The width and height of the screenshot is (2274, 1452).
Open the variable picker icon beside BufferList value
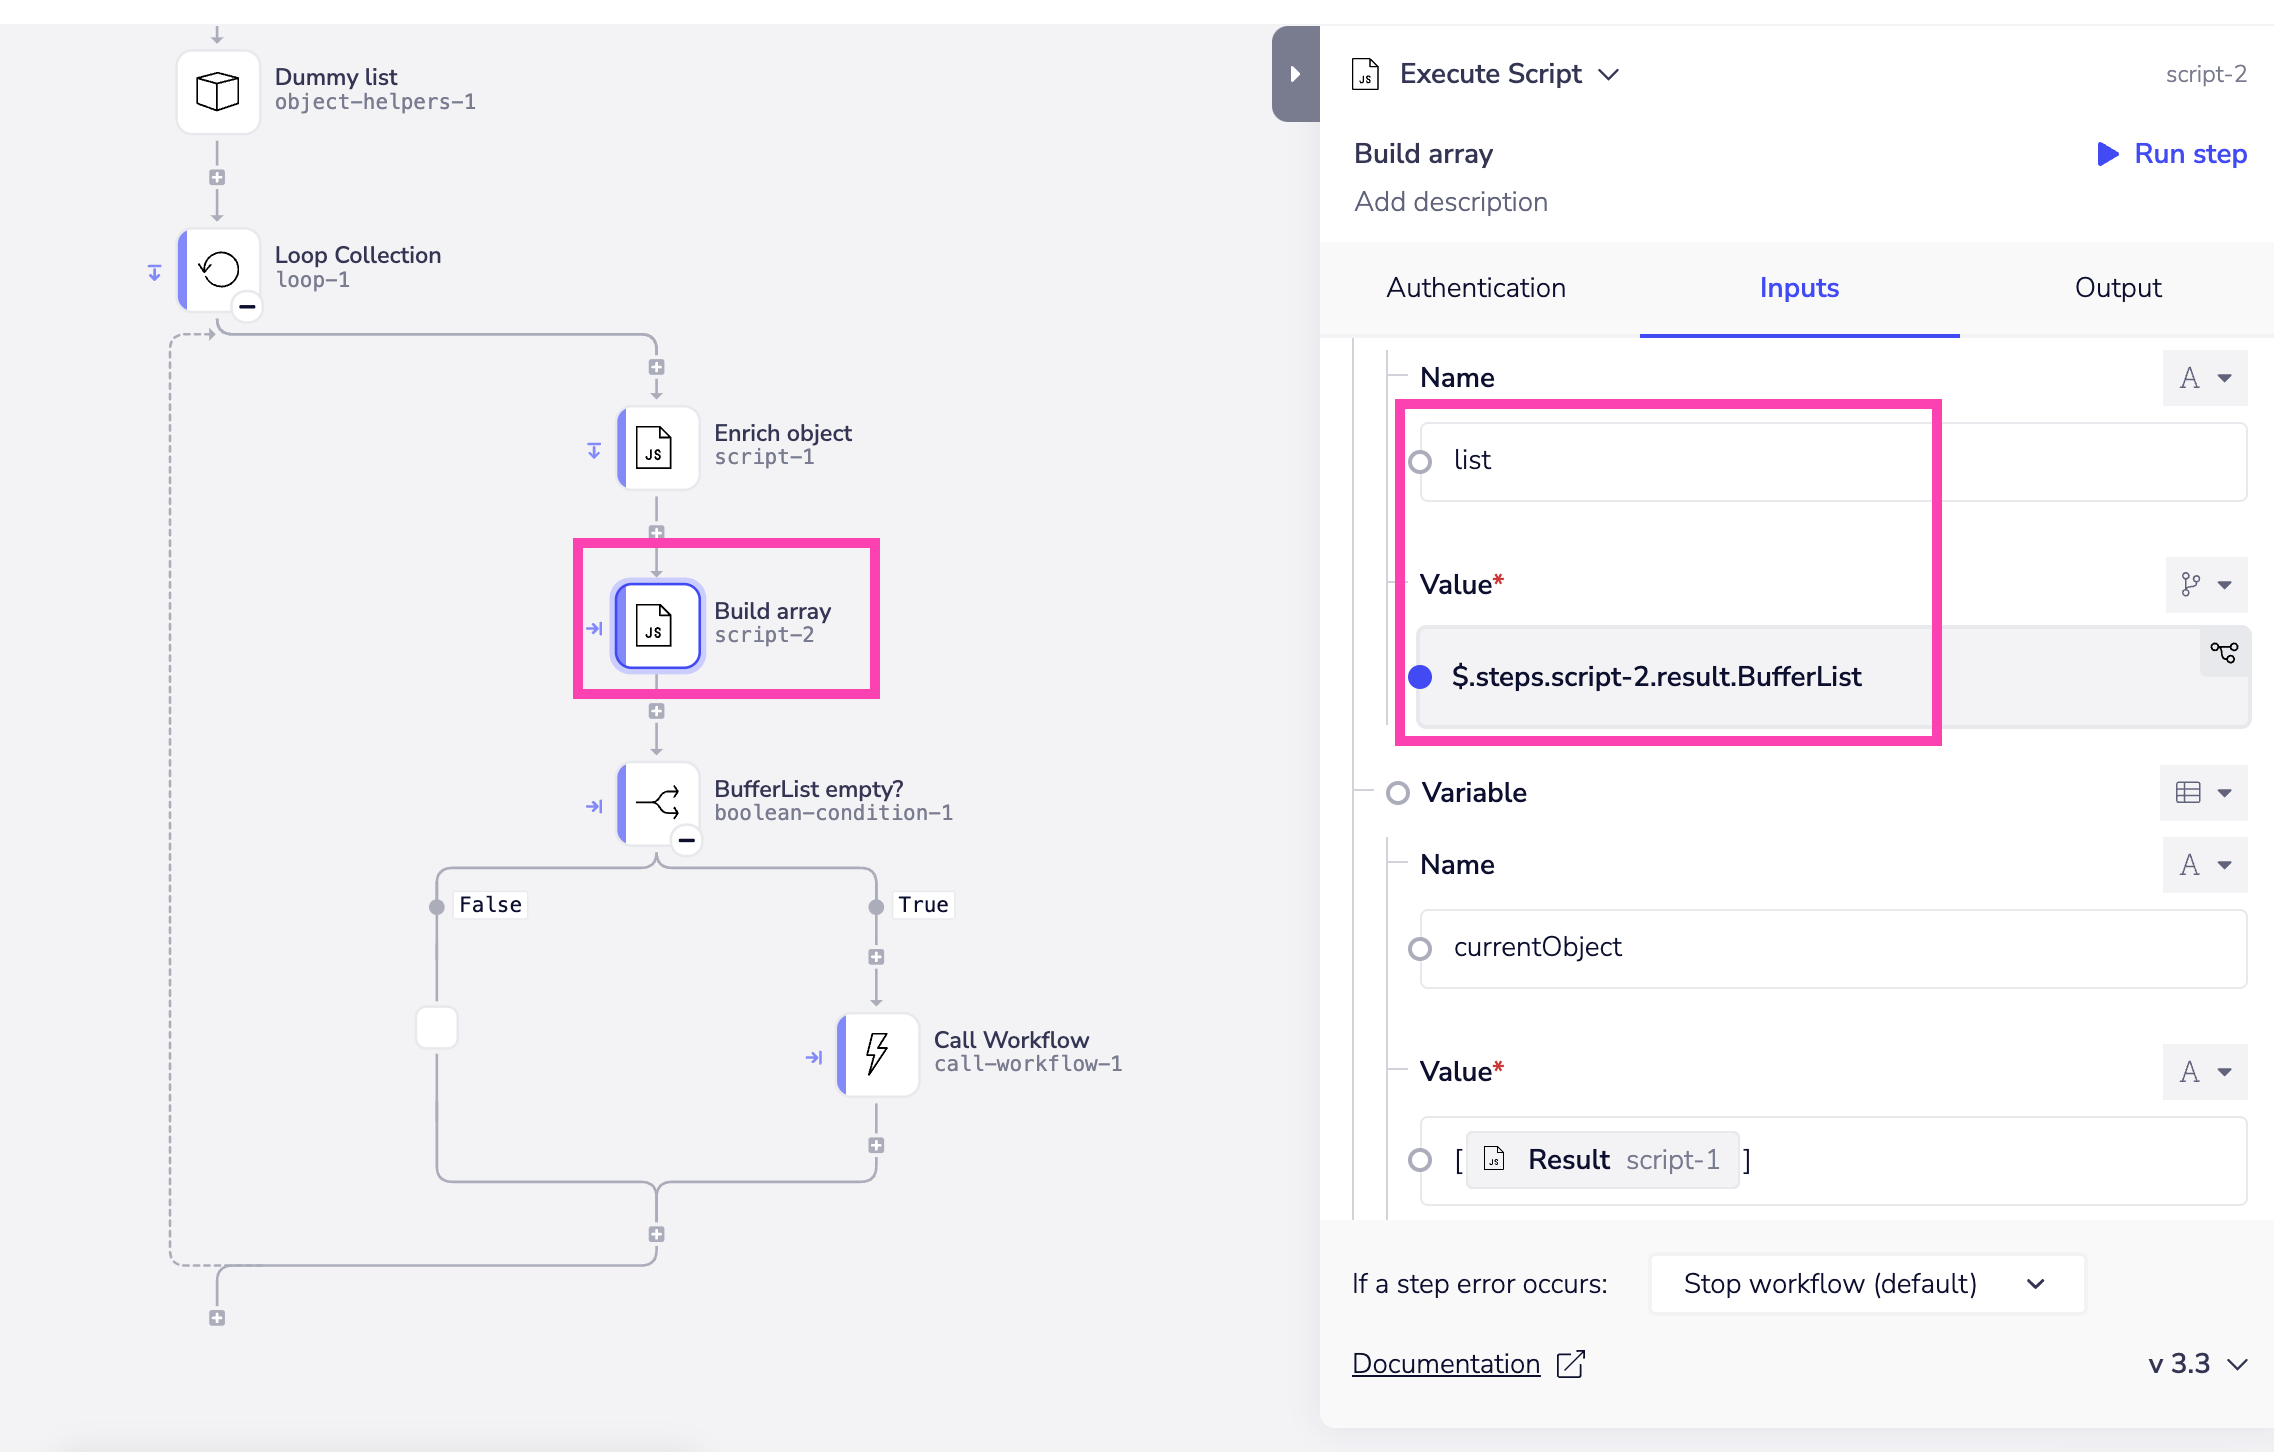2224,653
